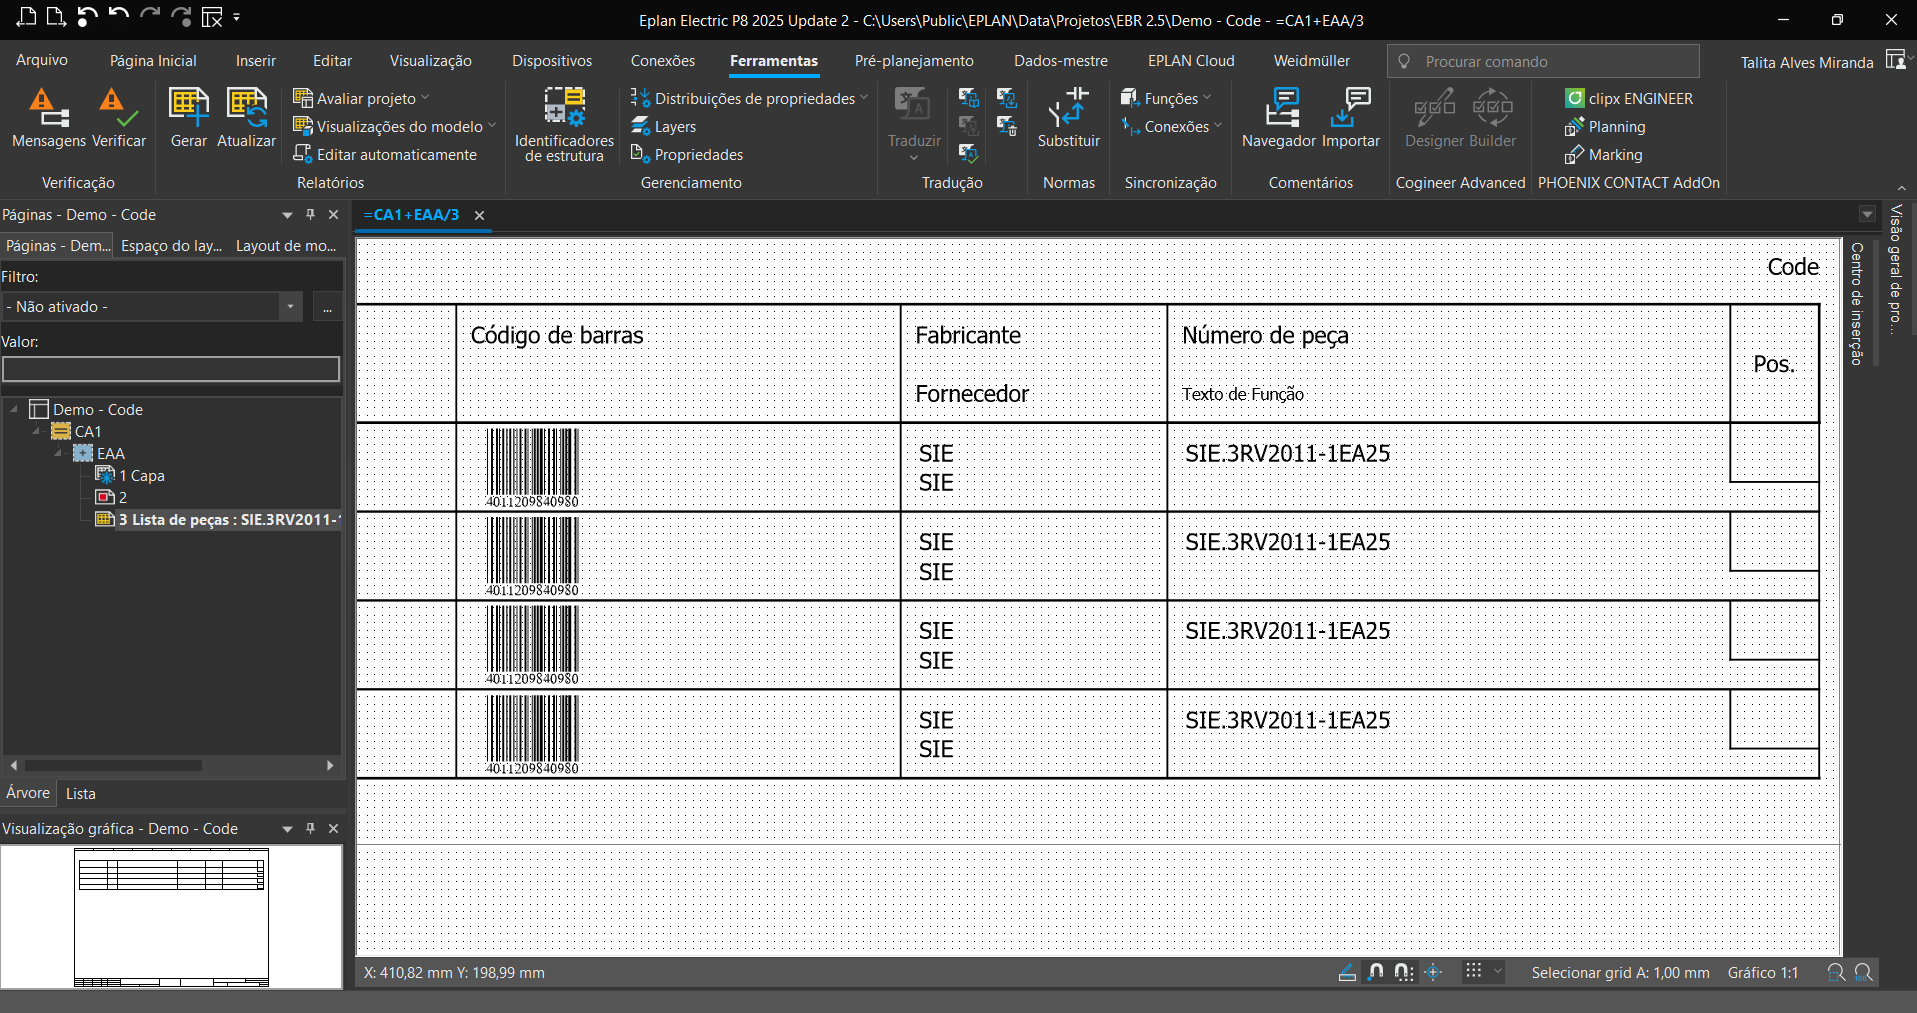Open the Mensagens message management tool
The height and width of the screenshot is (1013, 1917).
pos(48,118)
